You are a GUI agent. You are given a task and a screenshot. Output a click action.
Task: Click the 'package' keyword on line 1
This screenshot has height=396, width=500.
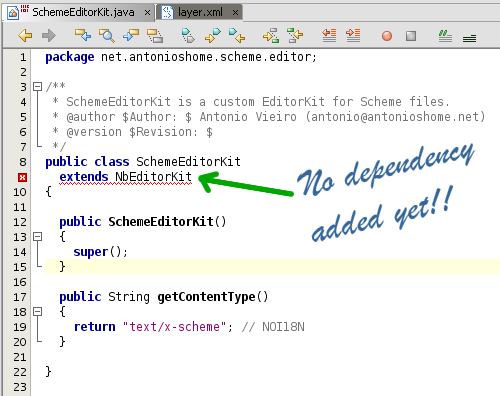[x=70, y=57]
